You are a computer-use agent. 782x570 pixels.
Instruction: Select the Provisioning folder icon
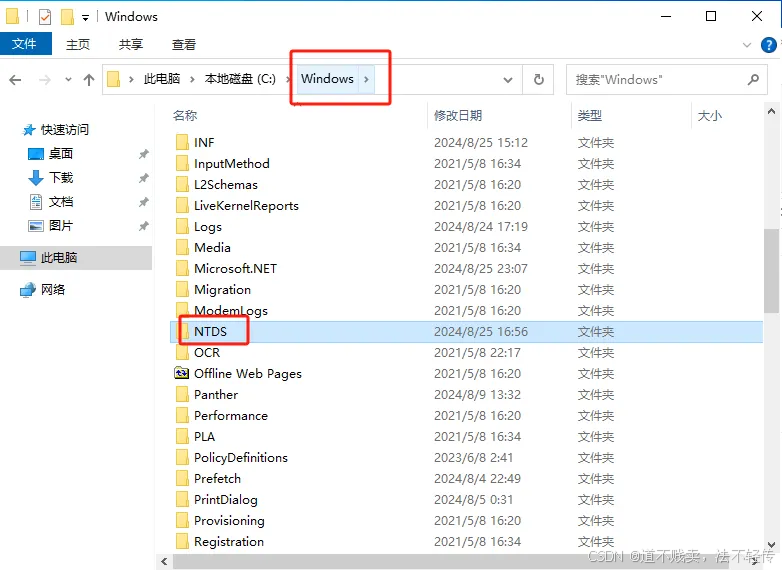(183, 521)
